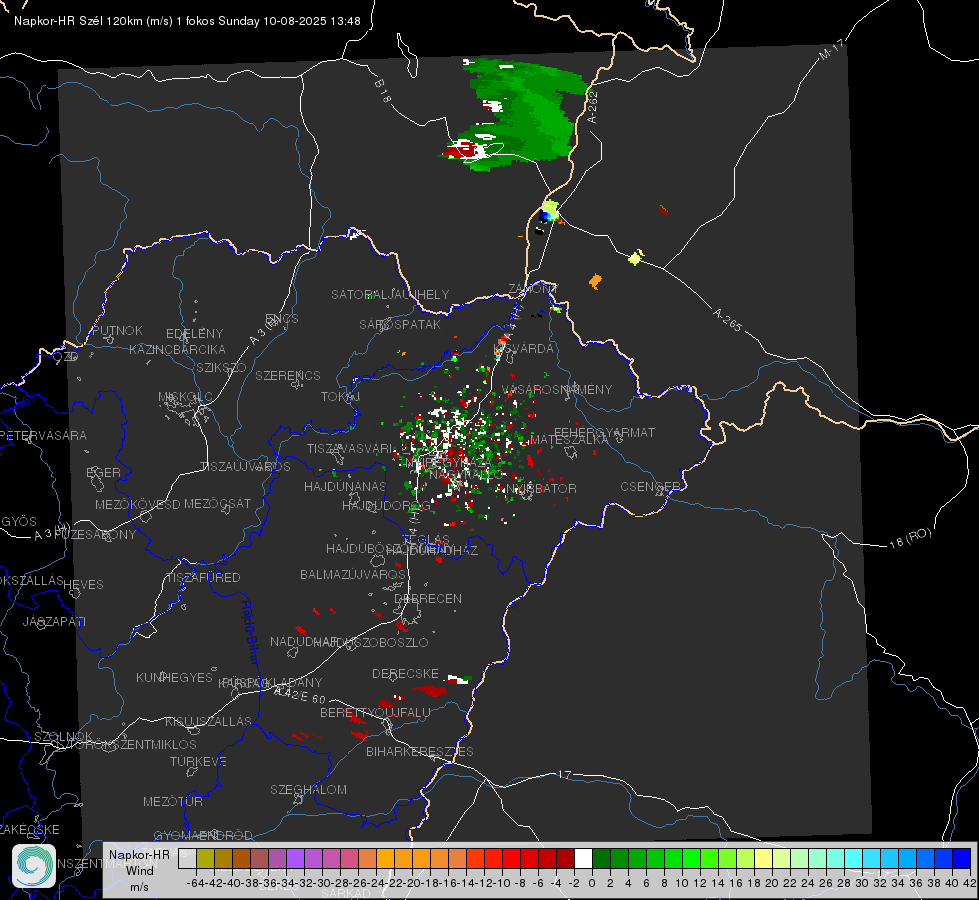The width and height of the screenshot is (979, 900).
Task: Click the PUTNOK town label
Action: [117, 330]
